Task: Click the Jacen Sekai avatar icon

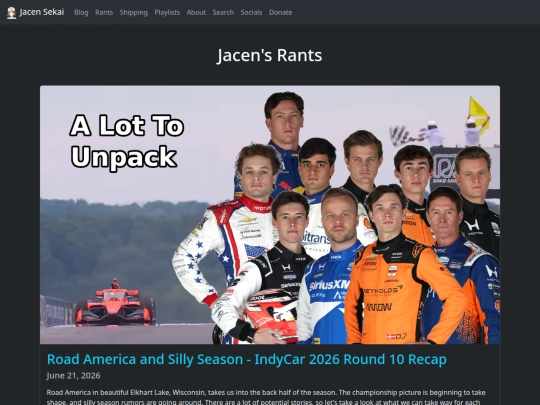Action: [x=11, y=13]
